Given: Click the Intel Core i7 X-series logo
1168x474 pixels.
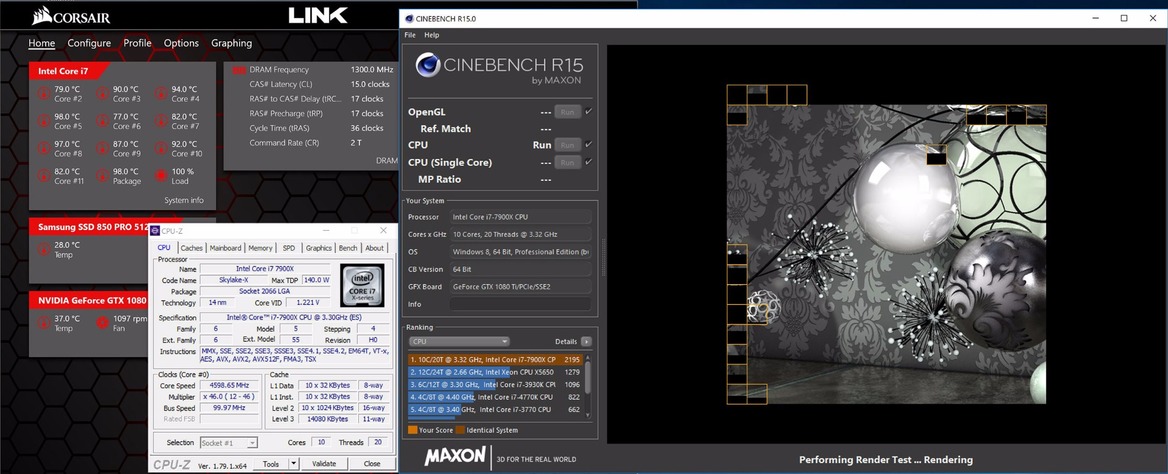Looking at the screenshot, I should pos(362,285).
